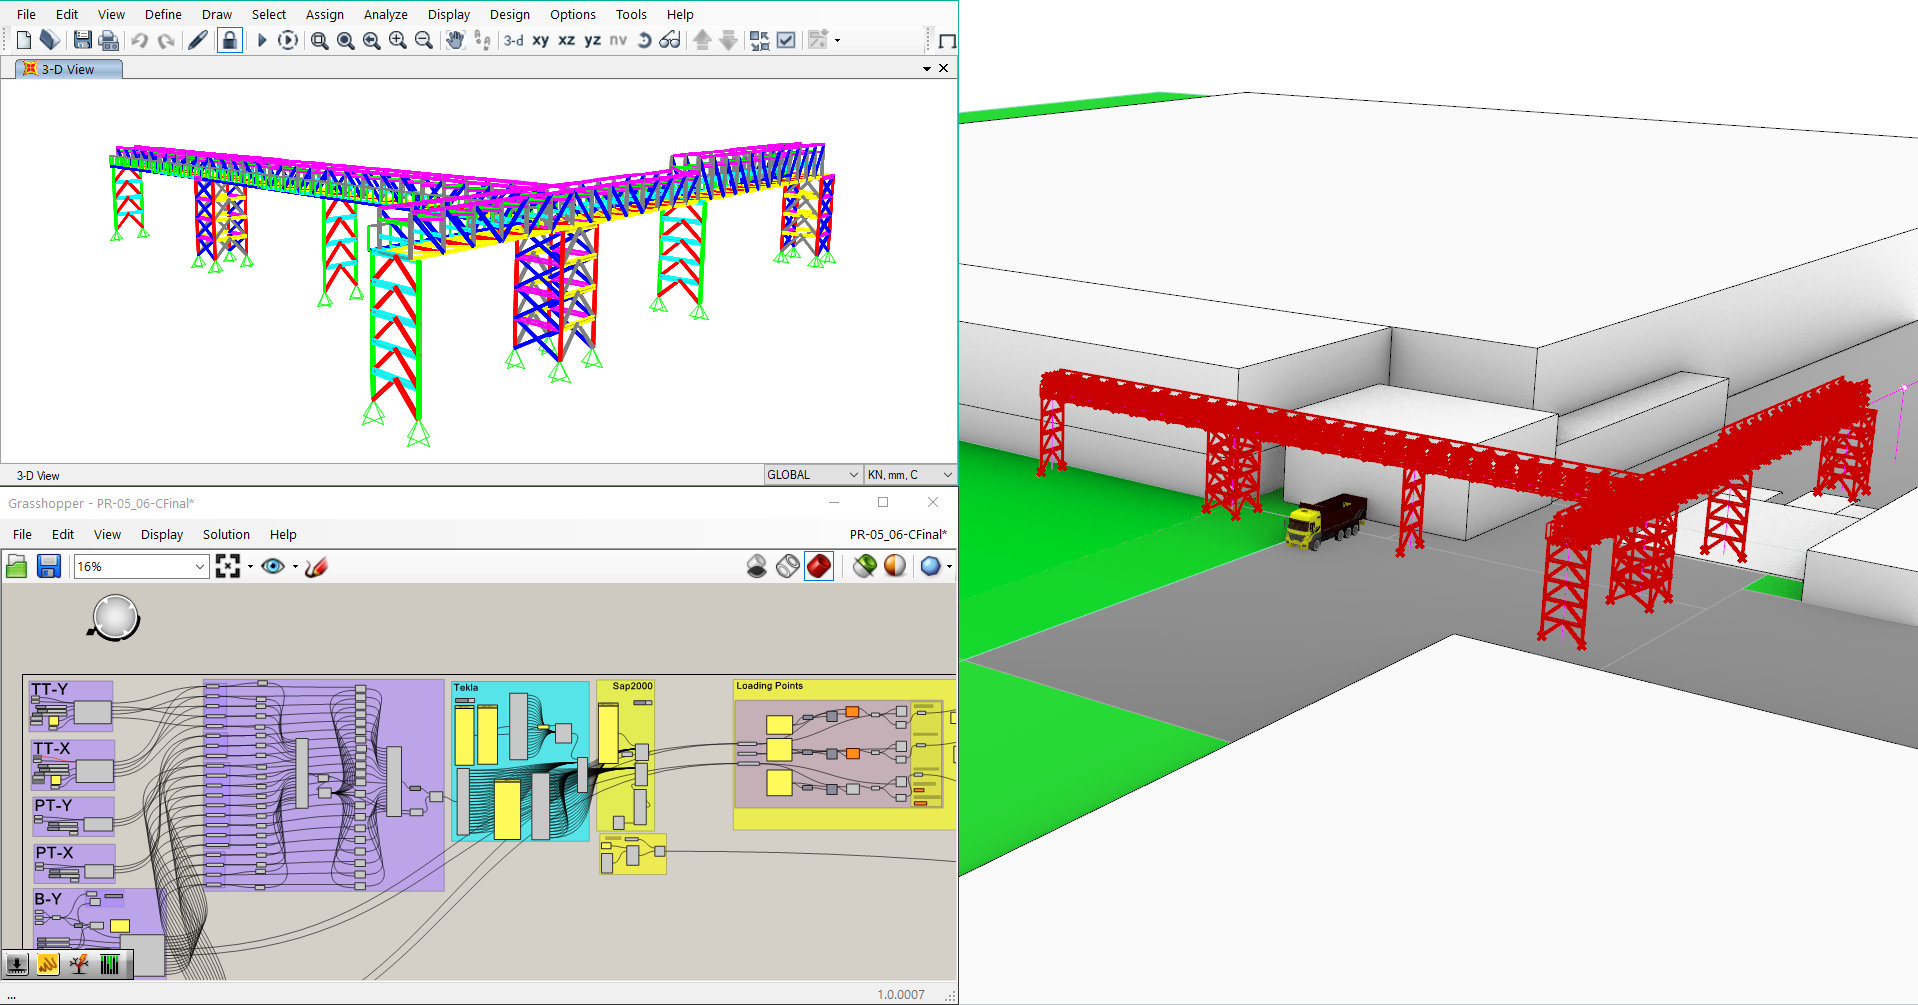This screenshot has height=1005, width=1918.
Task: Click the Rubber Band Zoom magnifier icon
Action: [319, 40]
